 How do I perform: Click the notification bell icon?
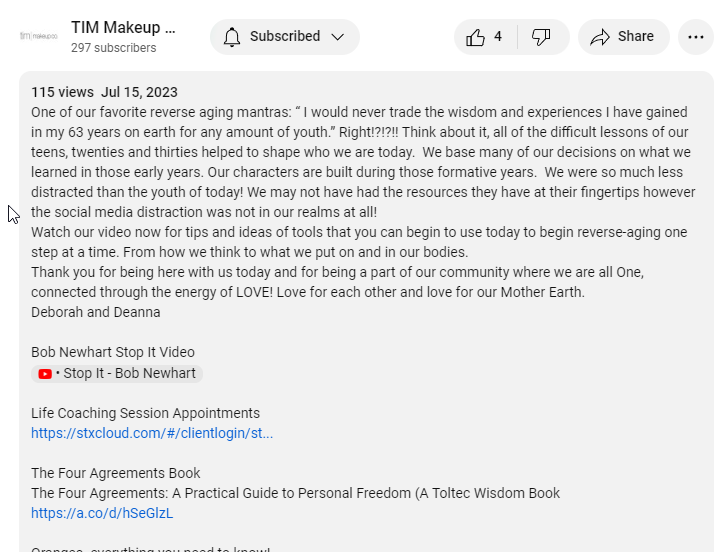[x=232, y=37]
